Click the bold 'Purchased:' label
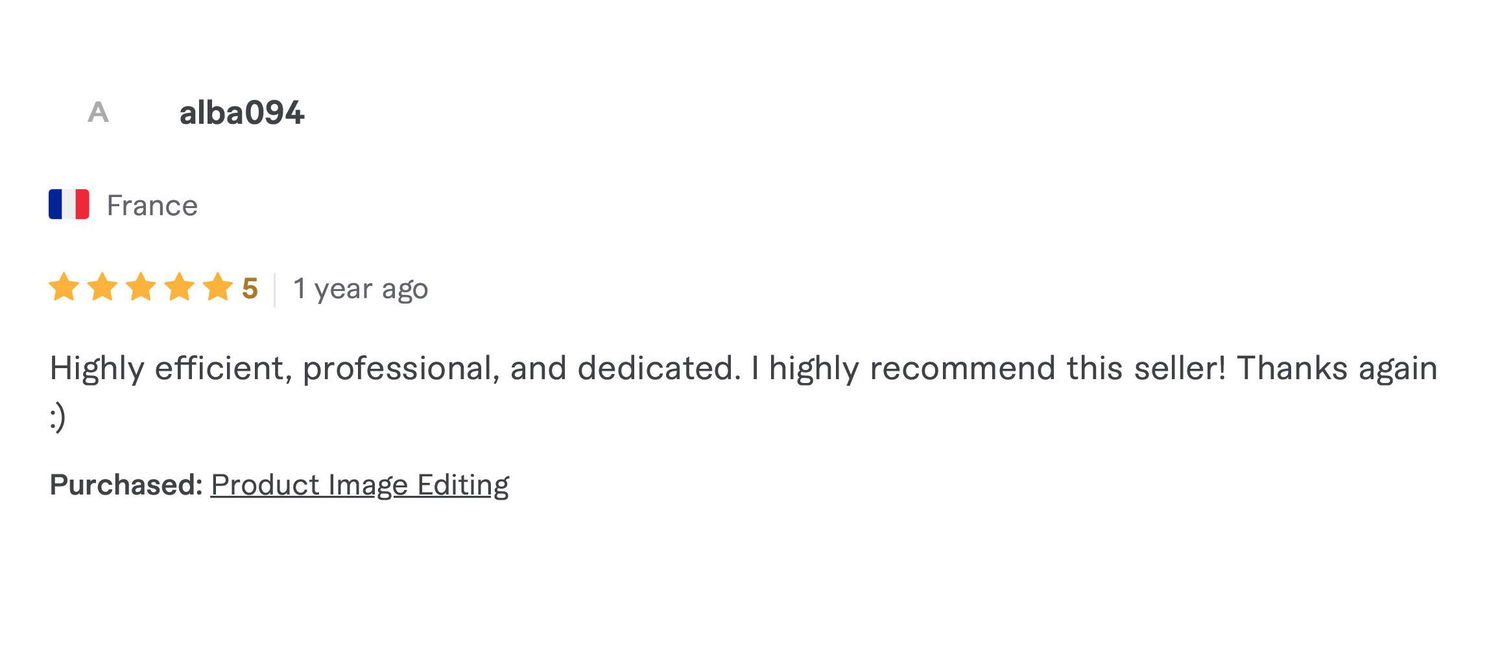The image size is (1500, 652). click(x=127, y=485)
